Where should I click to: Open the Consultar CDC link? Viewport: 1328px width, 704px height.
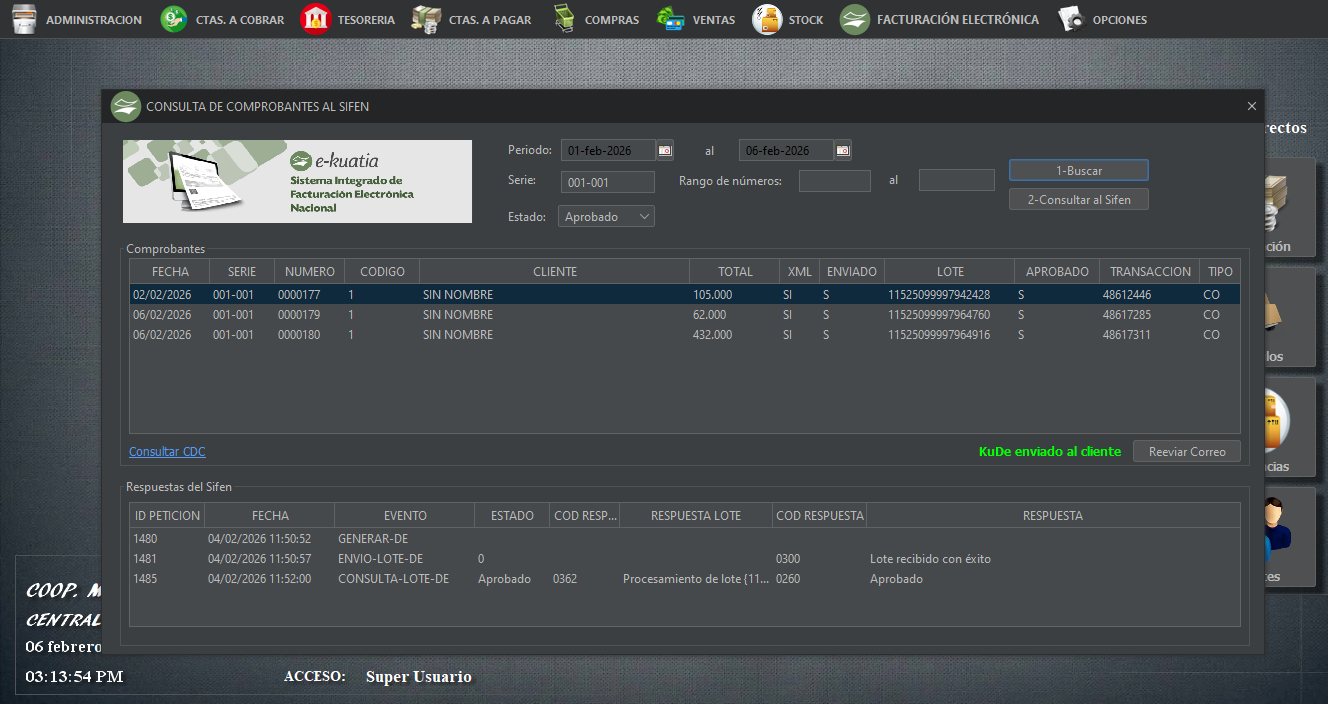click(167, 452)
